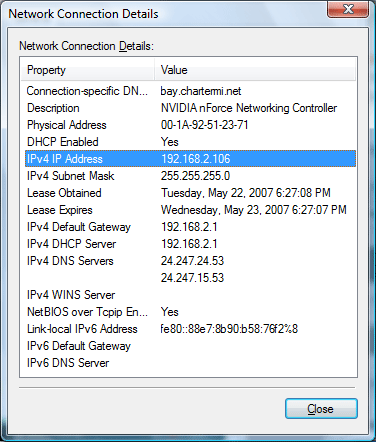The image size is (376, 442).
Task: Select the Physical Address row
Action: (x=190, y=125)
